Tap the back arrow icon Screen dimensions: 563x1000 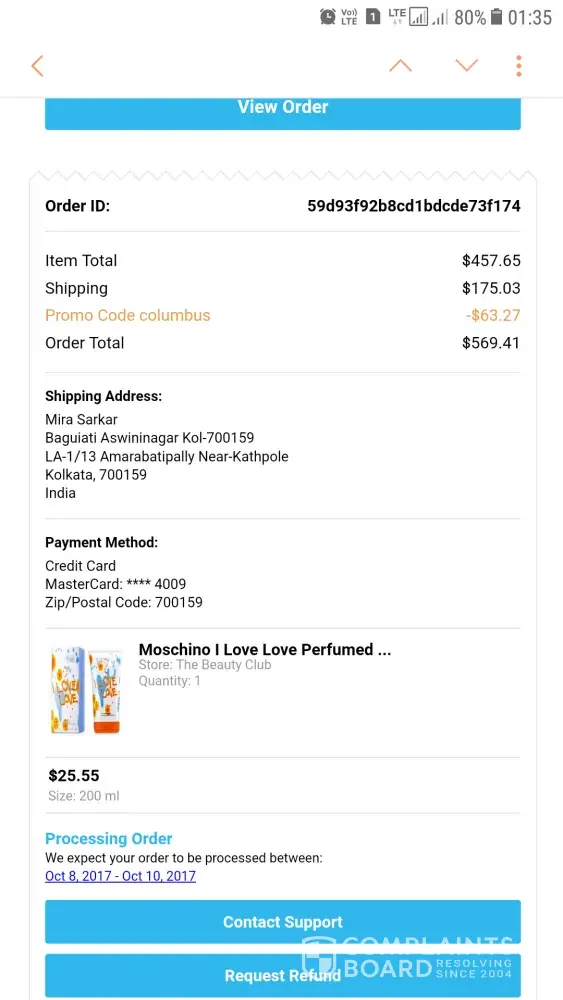pyautogui.click(x=37, y=66)
